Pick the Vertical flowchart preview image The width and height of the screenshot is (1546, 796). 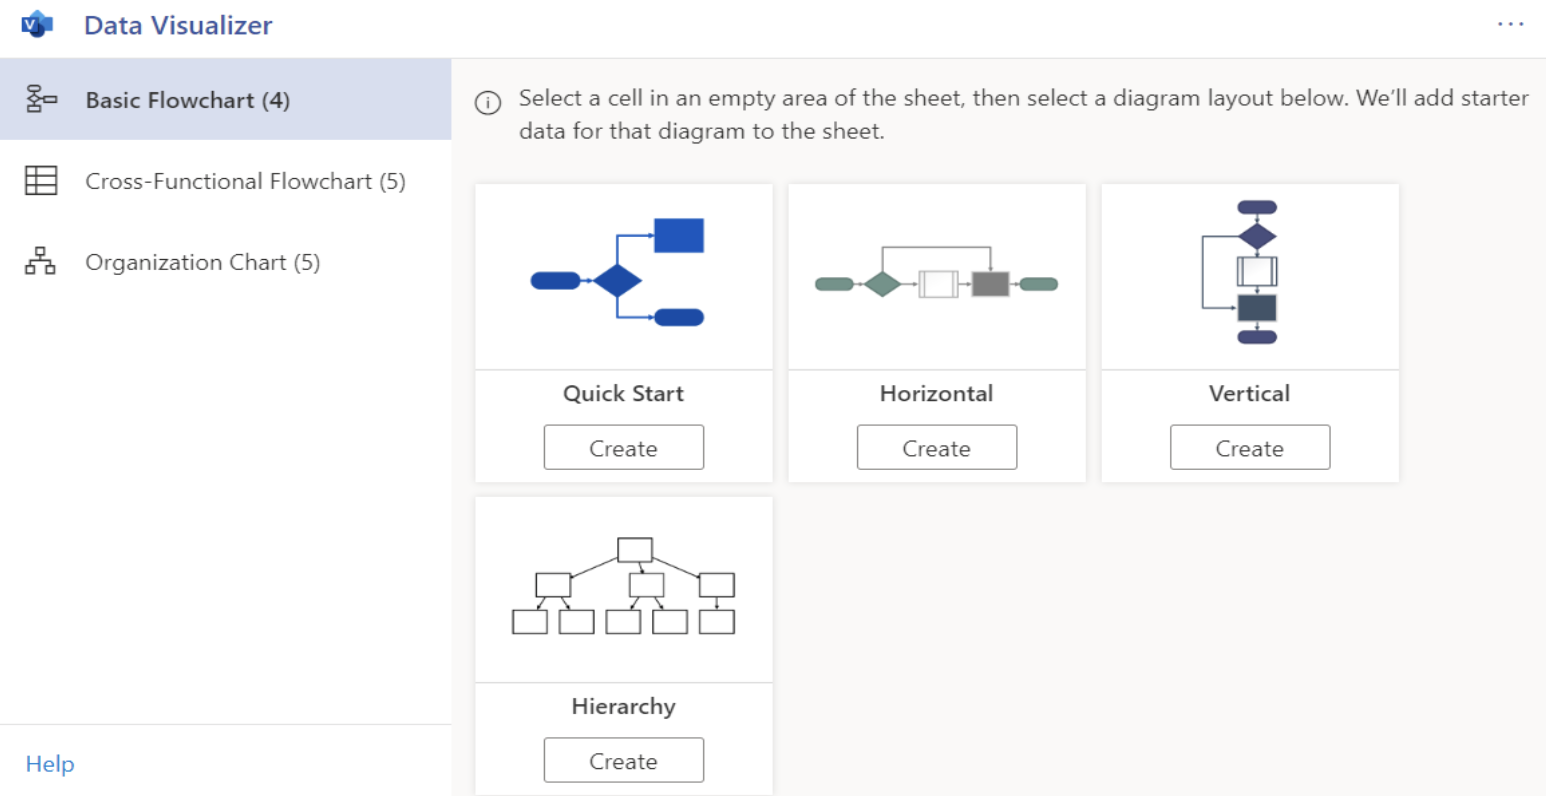point(1249,275)
